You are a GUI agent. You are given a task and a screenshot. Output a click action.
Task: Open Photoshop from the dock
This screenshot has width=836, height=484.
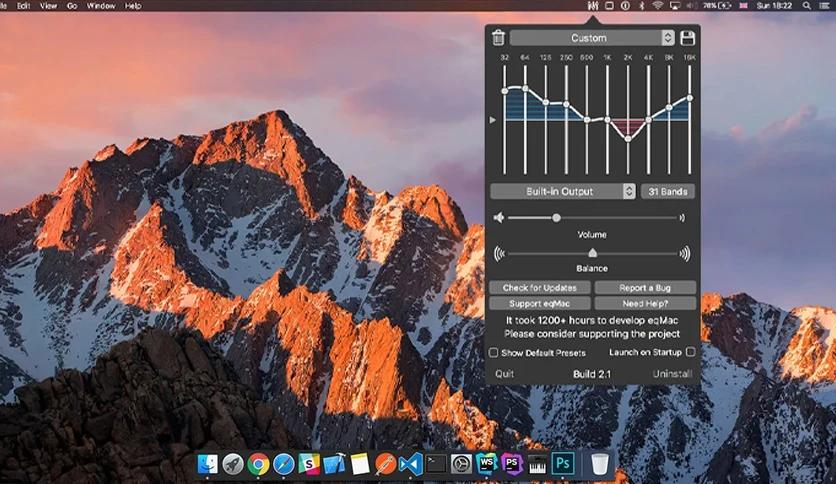(x=563, y=463)
